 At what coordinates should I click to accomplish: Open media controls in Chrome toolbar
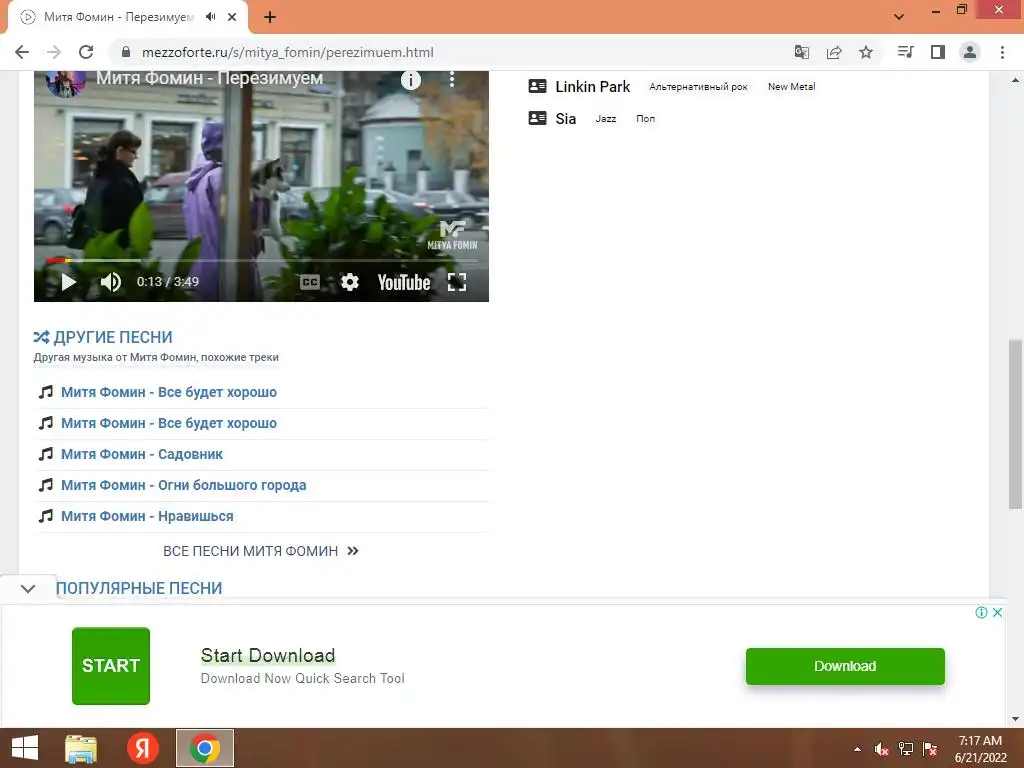[905, 52]
